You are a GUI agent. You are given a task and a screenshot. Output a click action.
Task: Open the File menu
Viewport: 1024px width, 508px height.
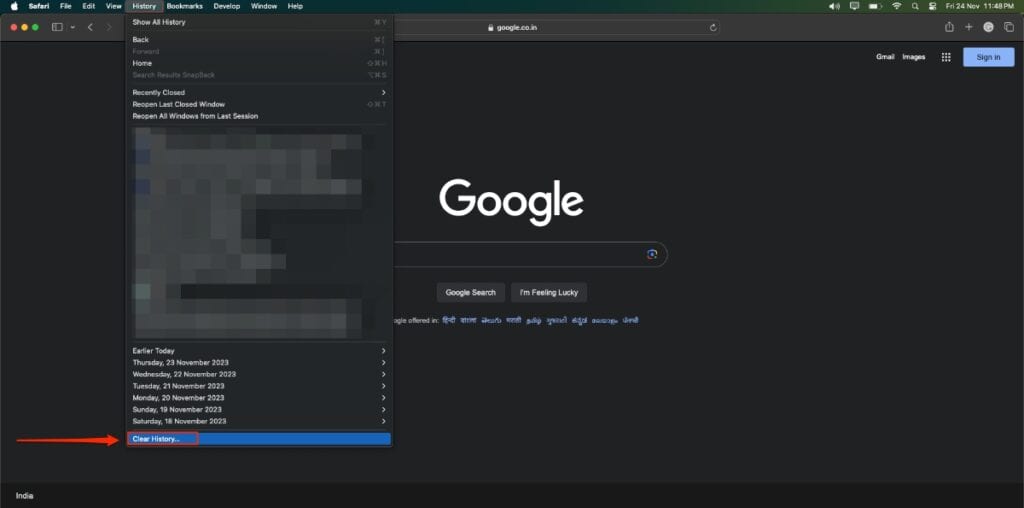point(66,6)
